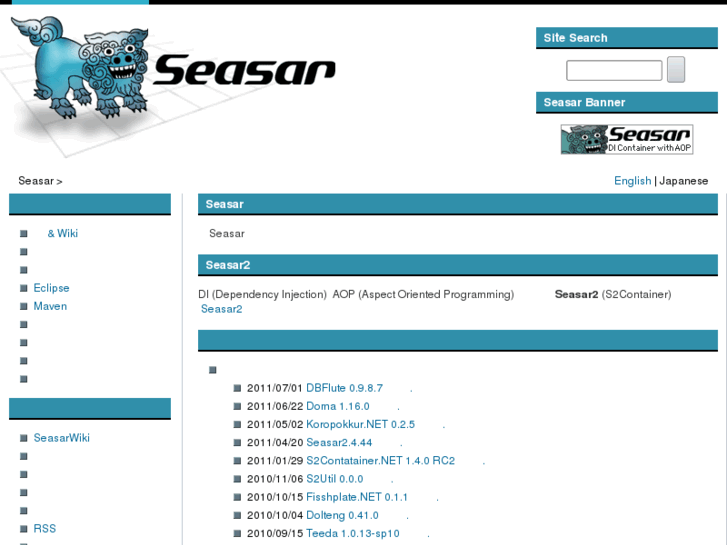Open Doma 1.16.0 release link

point(338,406)
